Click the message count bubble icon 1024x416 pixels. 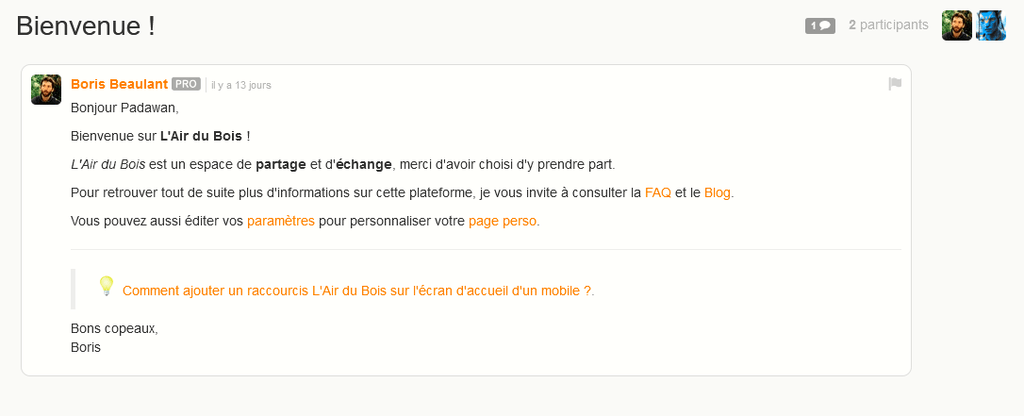820,25
